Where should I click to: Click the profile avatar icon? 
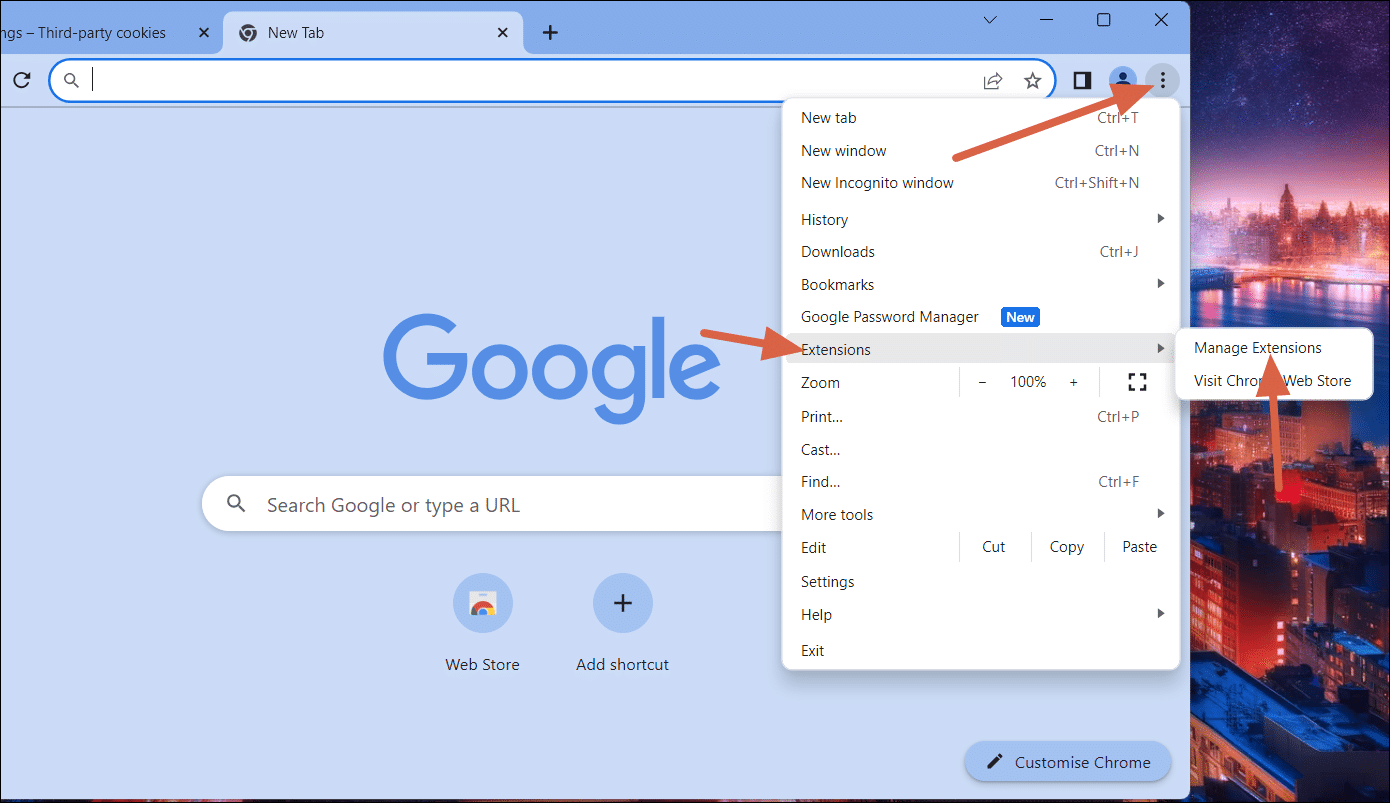pyautogui.click(x=1122, y=80)
